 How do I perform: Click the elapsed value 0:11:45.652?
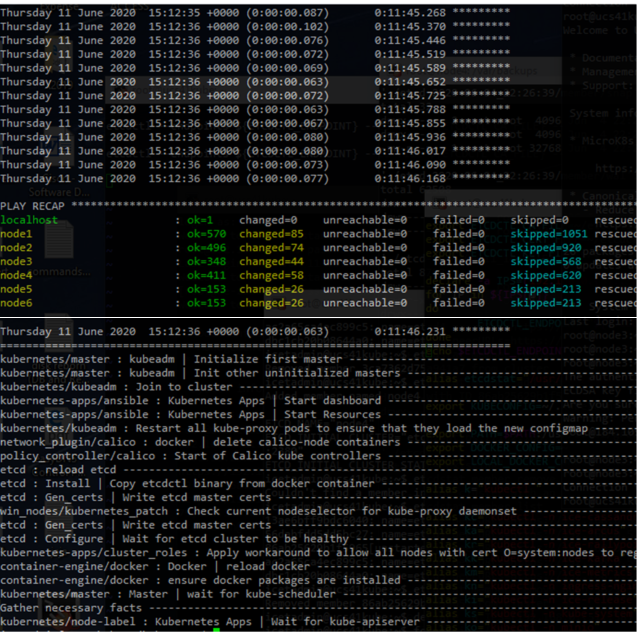click(410, 82)
